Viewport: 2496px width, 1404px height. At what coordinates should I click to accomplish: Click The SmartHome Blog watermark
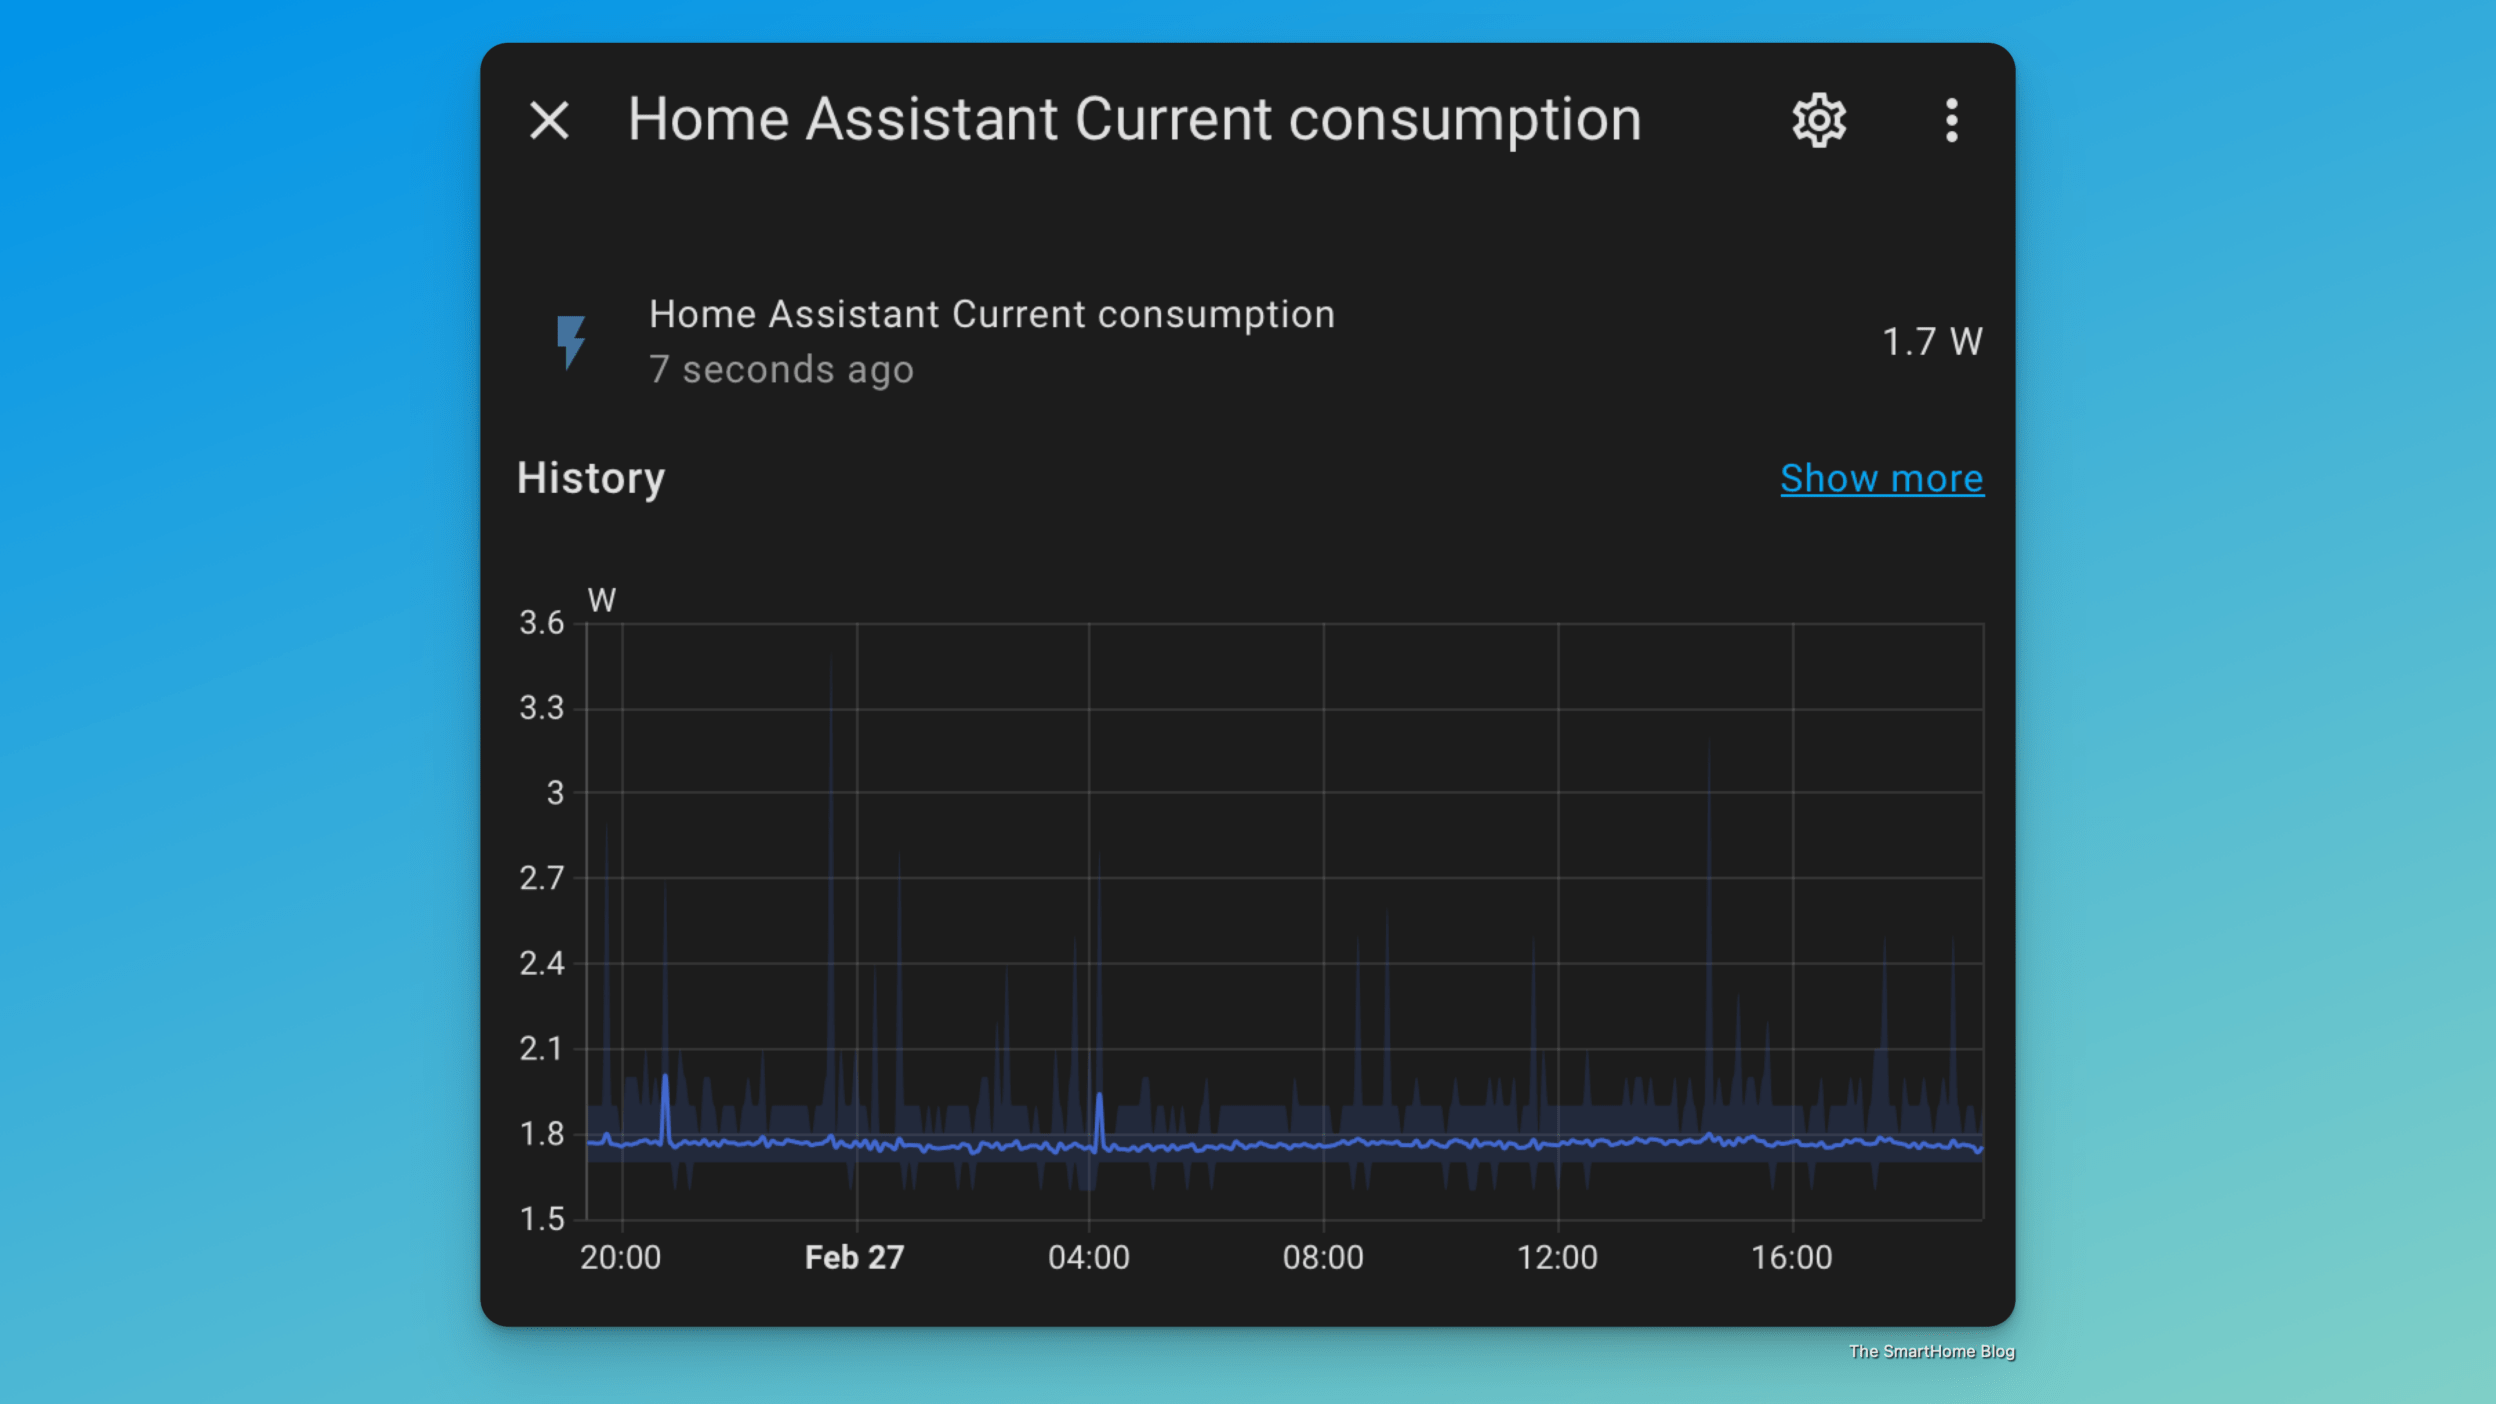[x=1932, y=1352]
